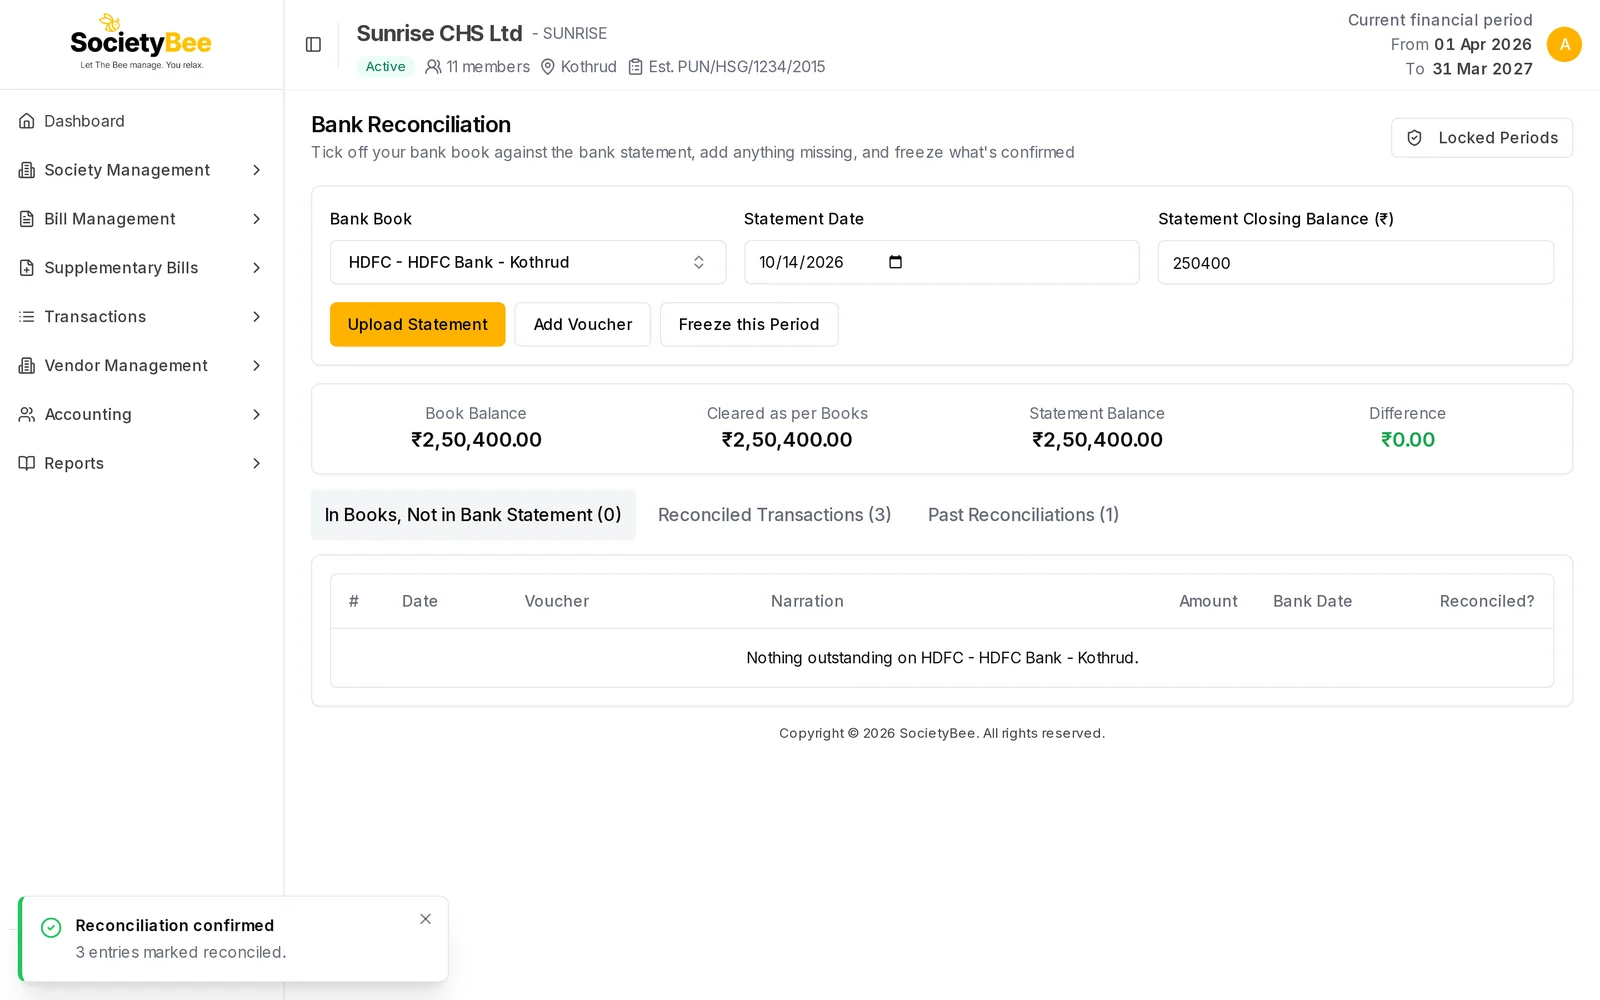This screenshot has width=1600, height=1000.
Task: Expand the Bill Management submenu
Action: (256, 219)
